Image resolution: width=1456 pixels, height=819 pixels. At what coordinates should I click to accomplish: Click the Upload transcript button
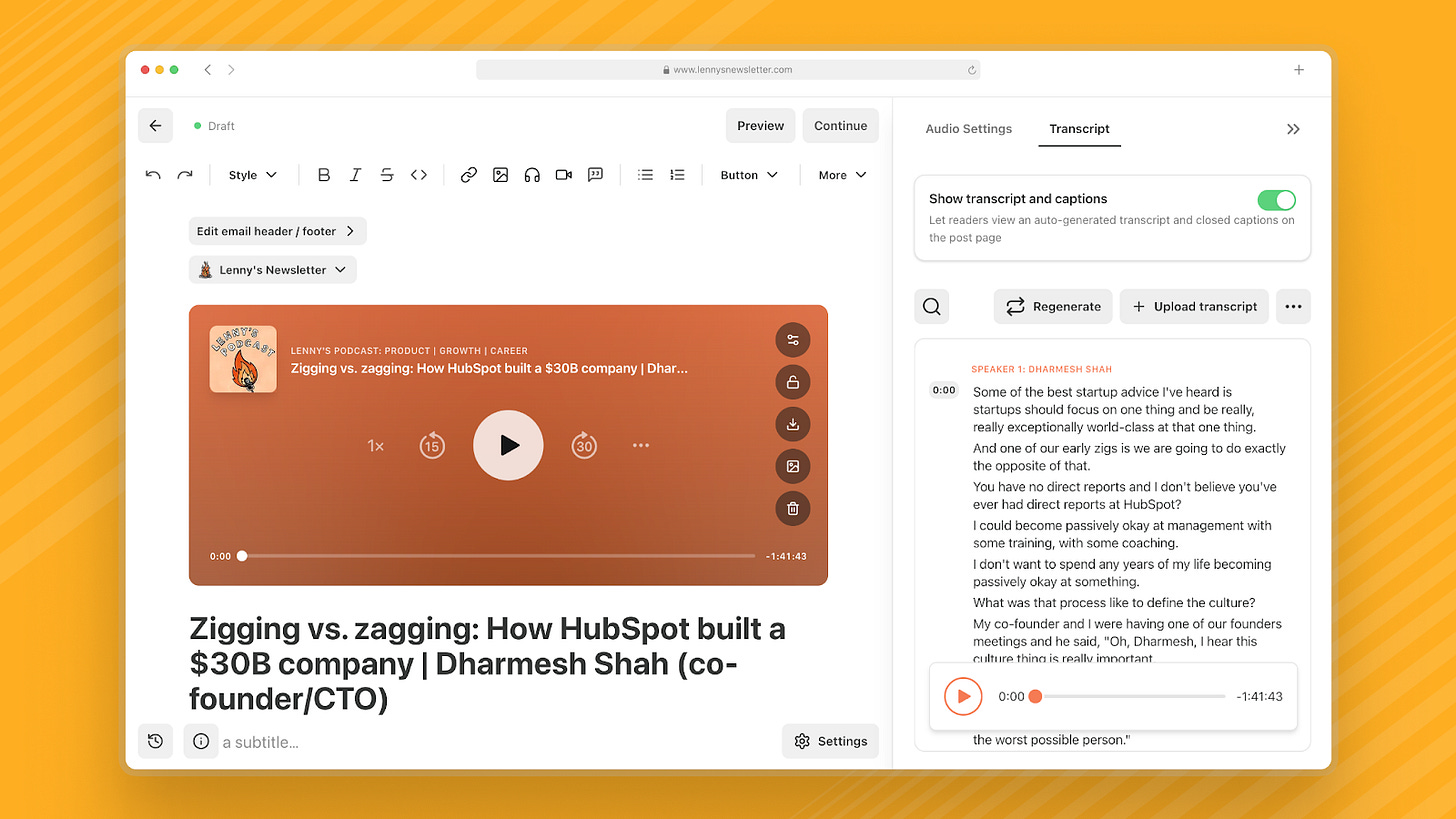pyautogui.click(x=1194, y=307)
